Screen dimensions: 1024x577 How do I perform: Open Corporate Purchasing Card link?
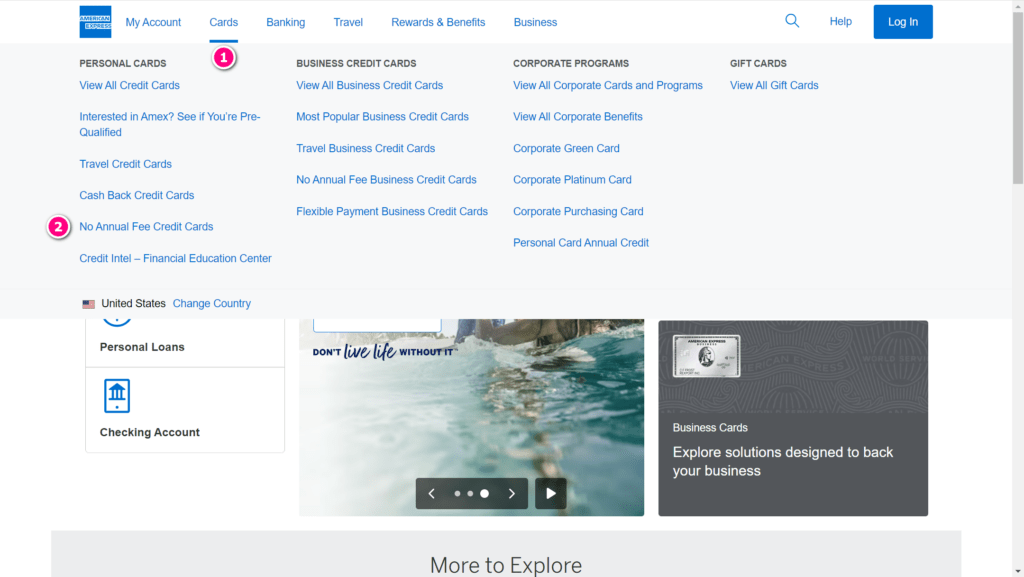coord(578,211)
